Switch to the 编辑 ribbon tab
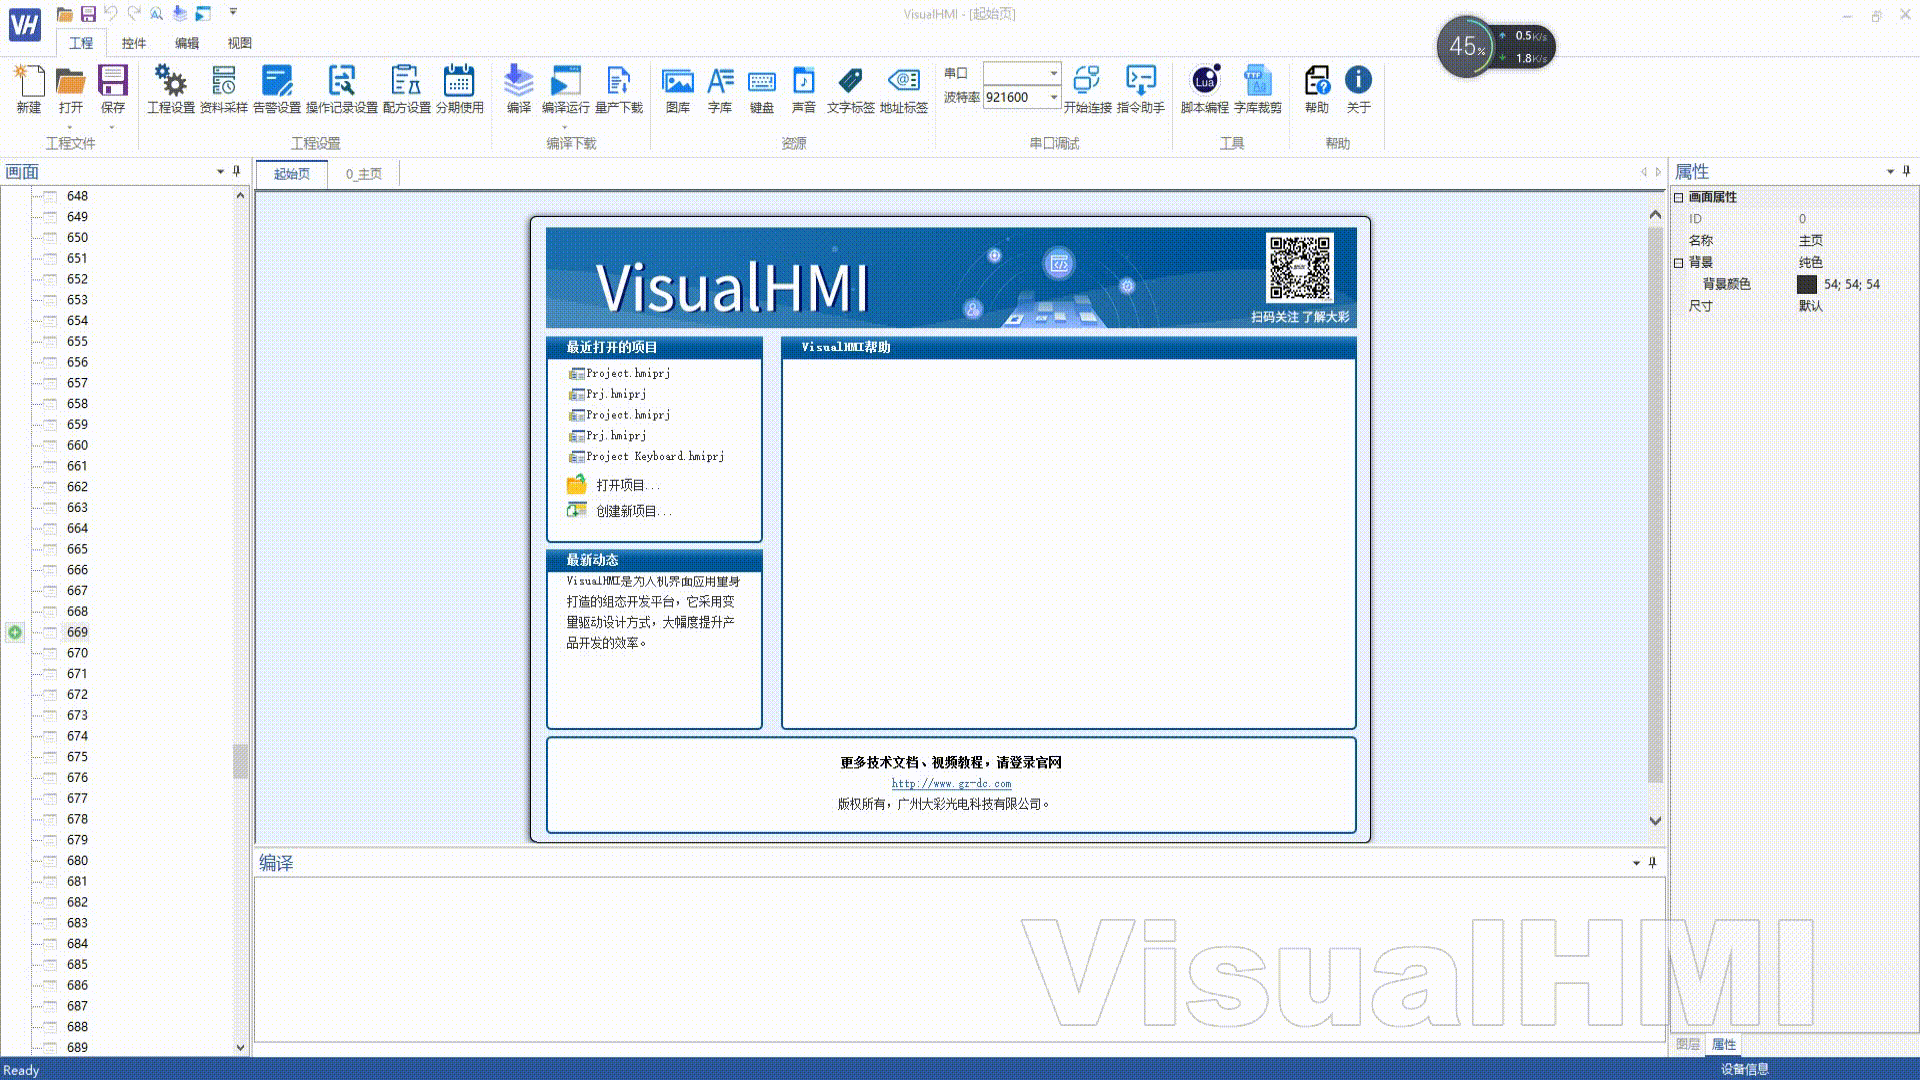 tap(186, 43)
